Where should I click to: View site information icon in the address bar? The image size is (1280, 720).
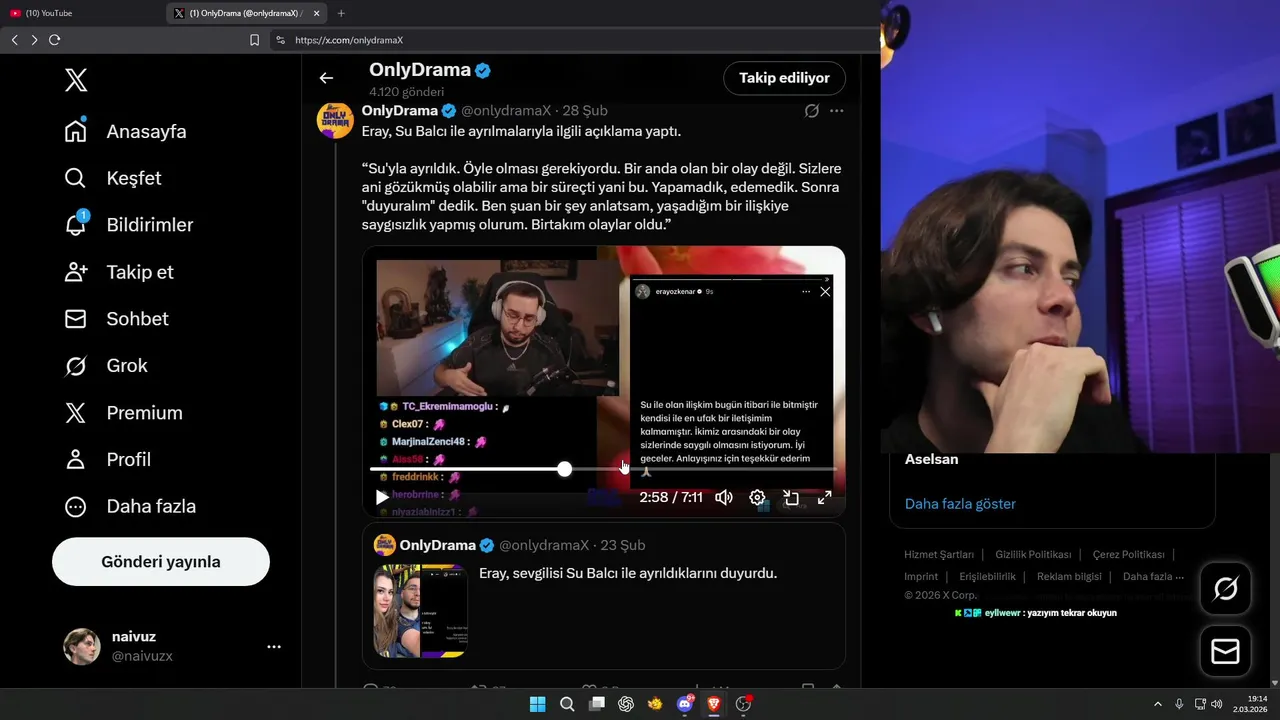280,40
